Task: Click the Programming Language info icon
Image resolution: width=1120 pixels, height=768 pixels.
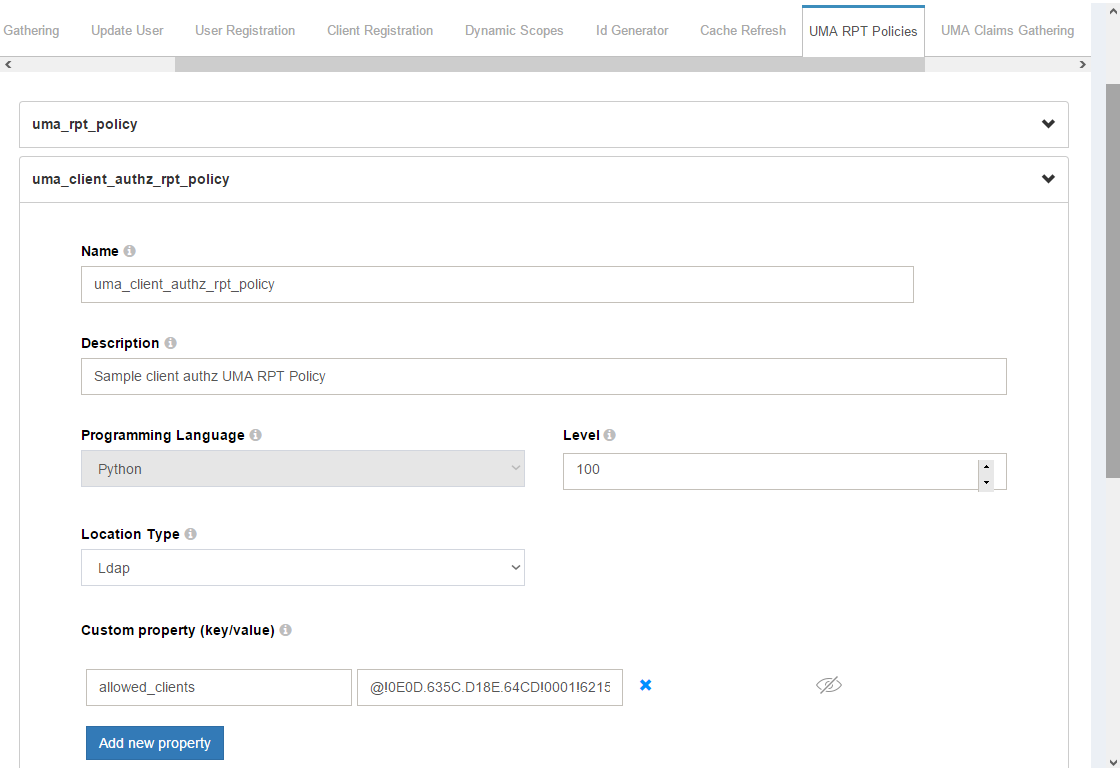Action: (256, 435)
